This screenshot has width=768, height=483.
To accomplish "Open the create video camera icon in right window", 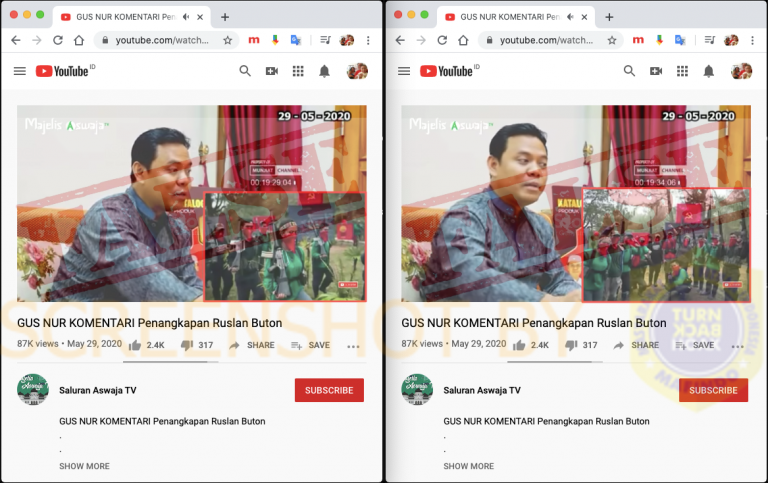I will pos(656,72).
